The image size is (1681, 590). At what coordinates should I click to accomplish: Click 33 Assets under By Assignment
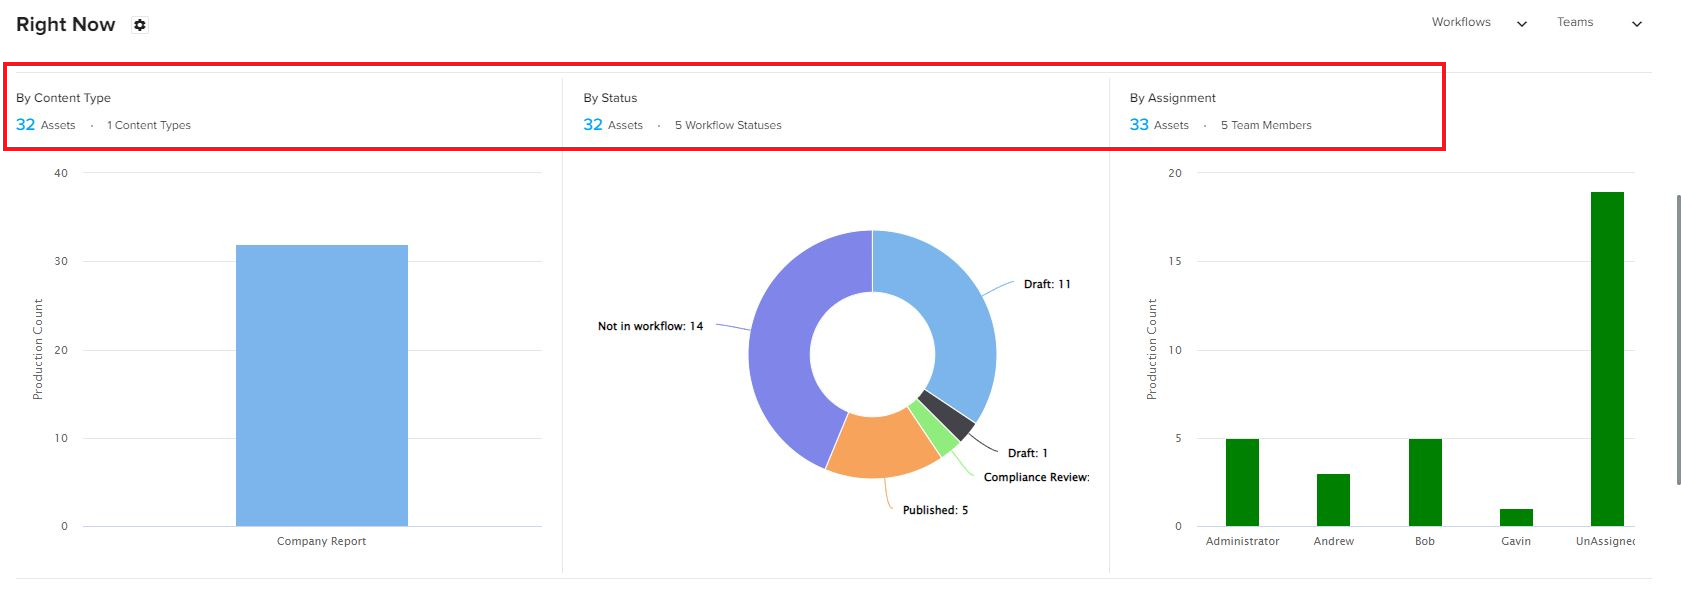[1159, 125]
